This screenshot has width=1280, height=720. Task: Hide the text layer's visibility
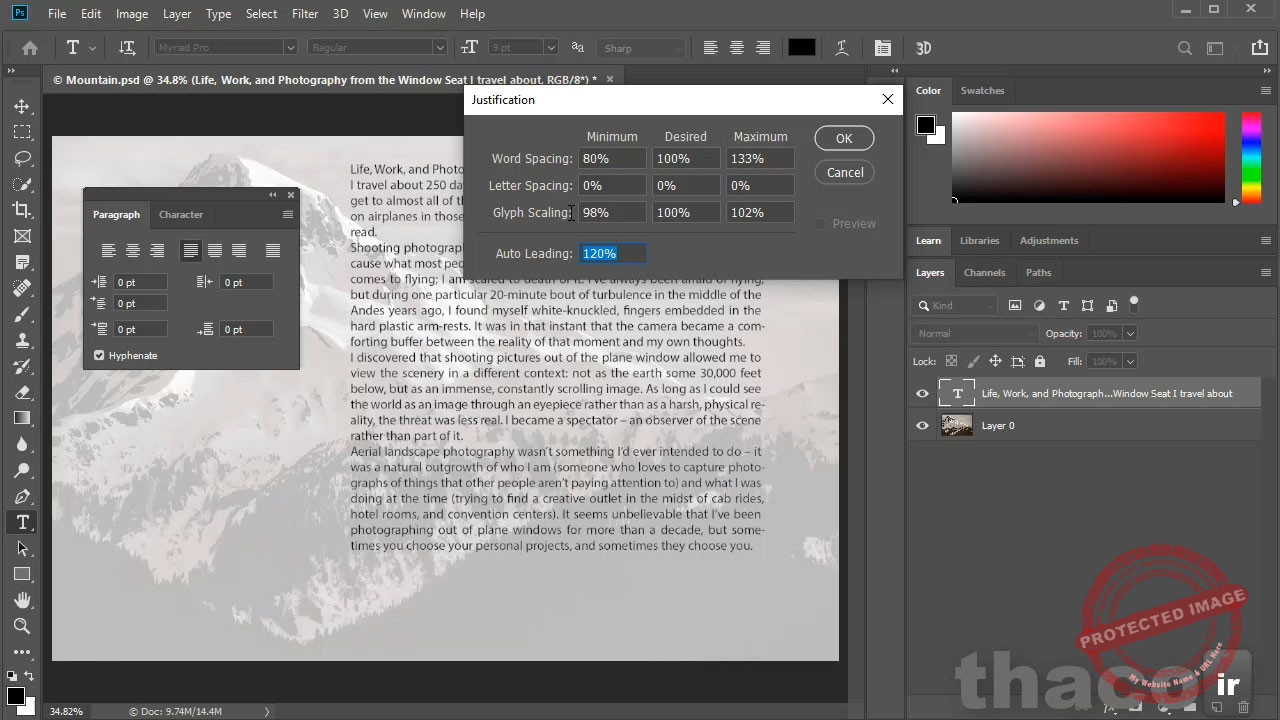coord(922,393)
